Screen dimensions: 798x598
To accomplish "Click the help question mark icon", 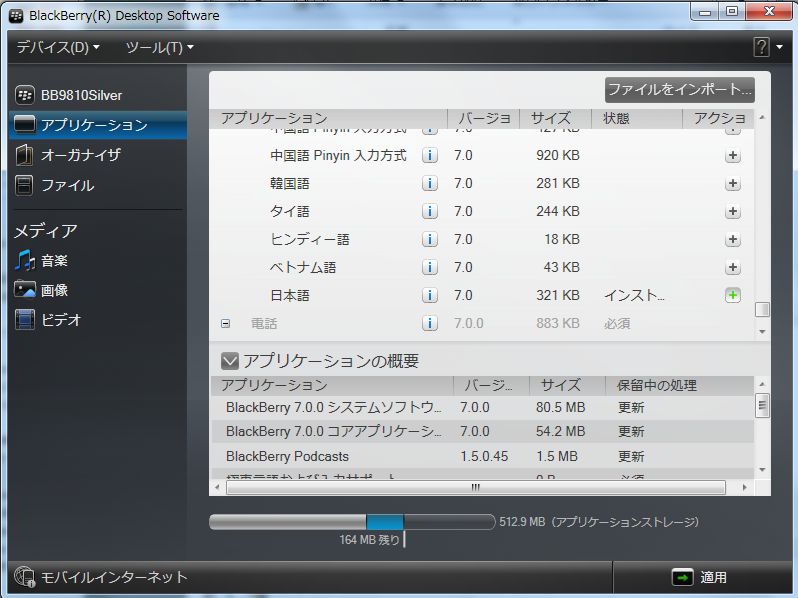I will 761,47.
